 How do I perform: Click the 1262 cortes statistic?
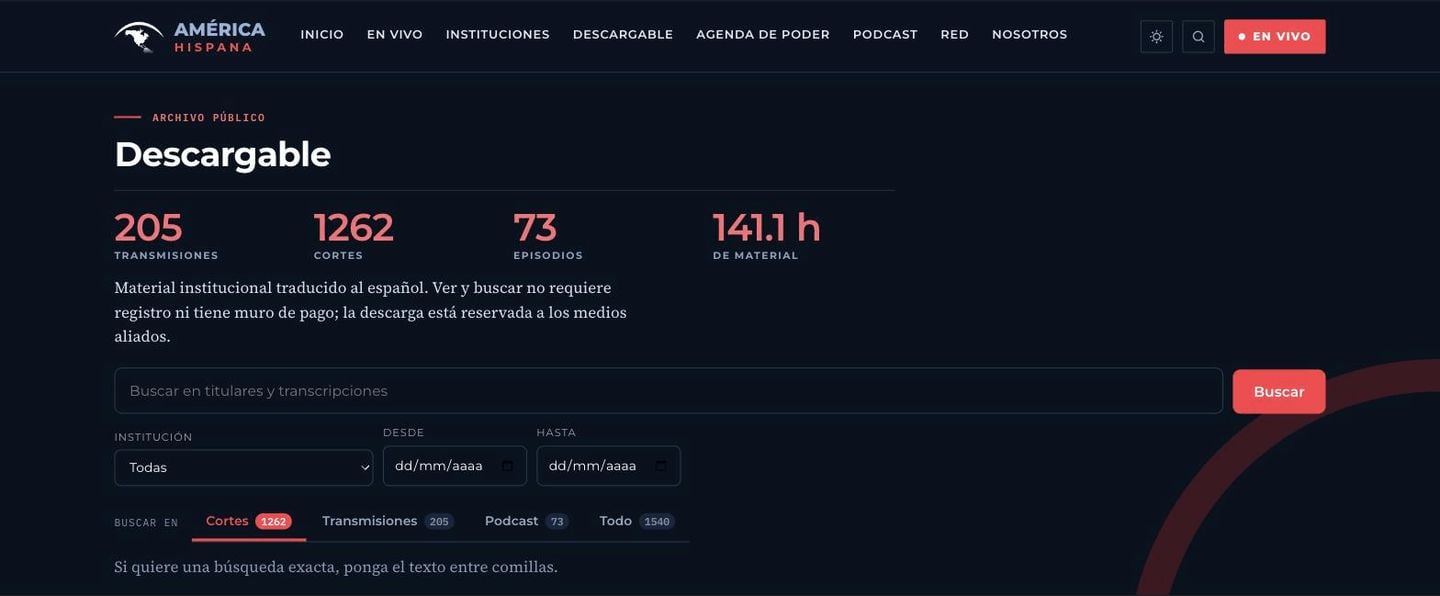[x=354, y=236]
